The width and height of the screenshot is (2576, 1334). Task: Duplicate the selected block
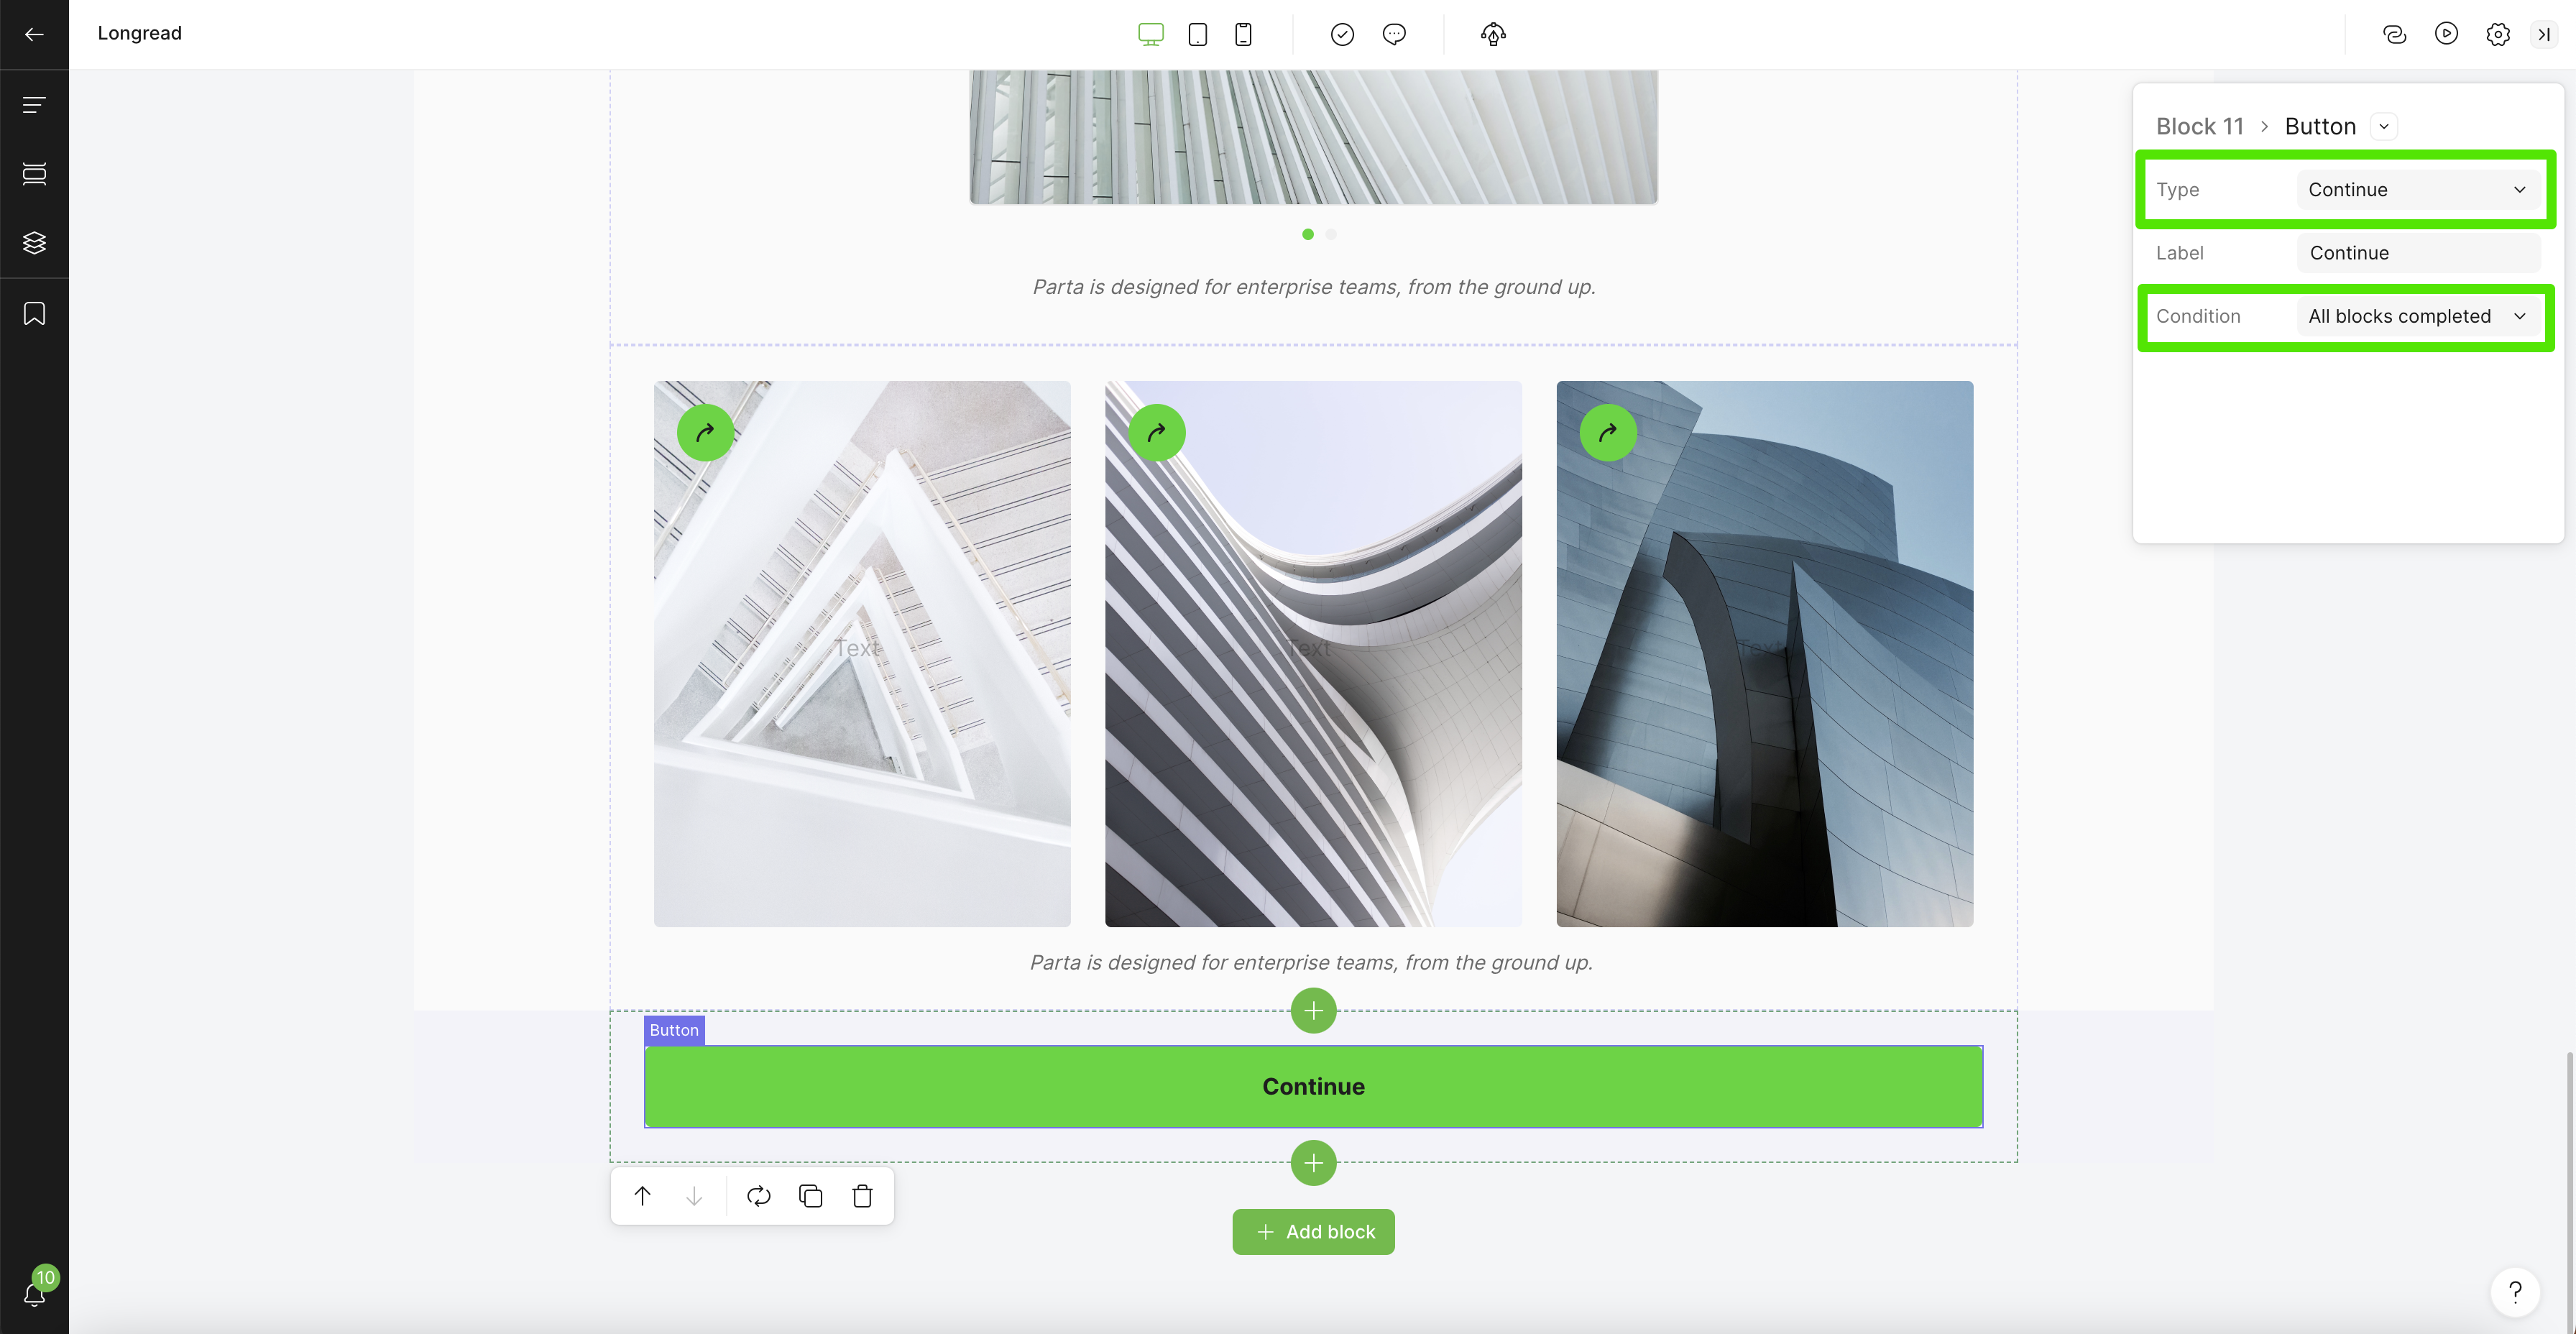point(810,1196)
